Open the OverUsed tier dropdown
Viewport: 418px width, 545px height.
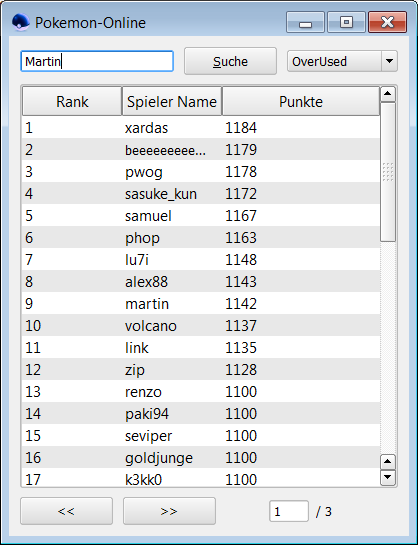tap(342, 61)
